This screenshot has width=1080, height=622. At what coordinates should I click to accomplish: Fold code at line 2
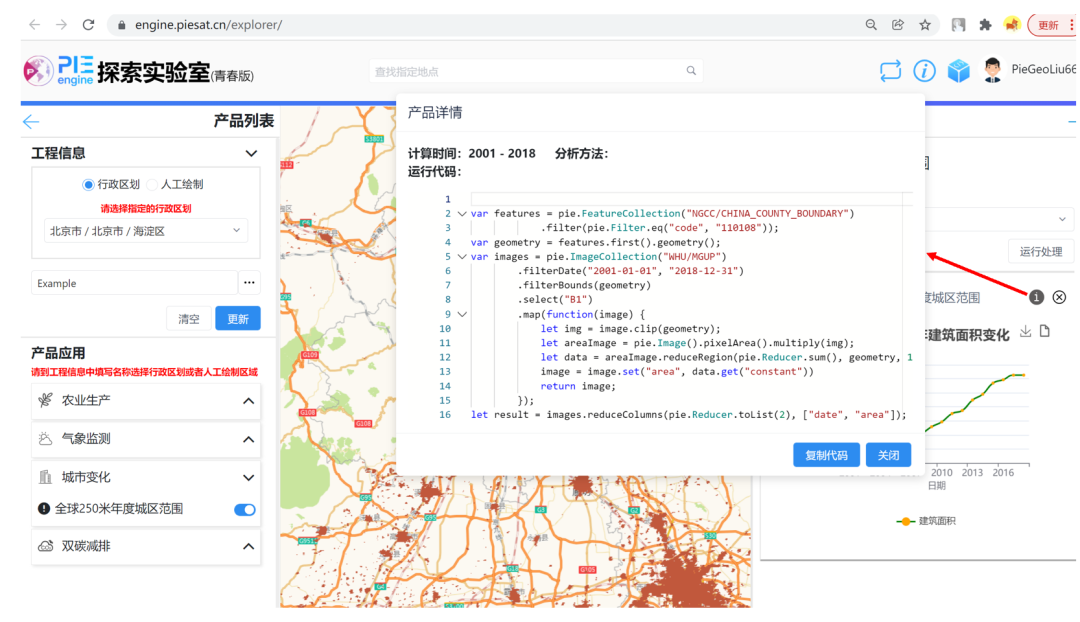point(462,214)
